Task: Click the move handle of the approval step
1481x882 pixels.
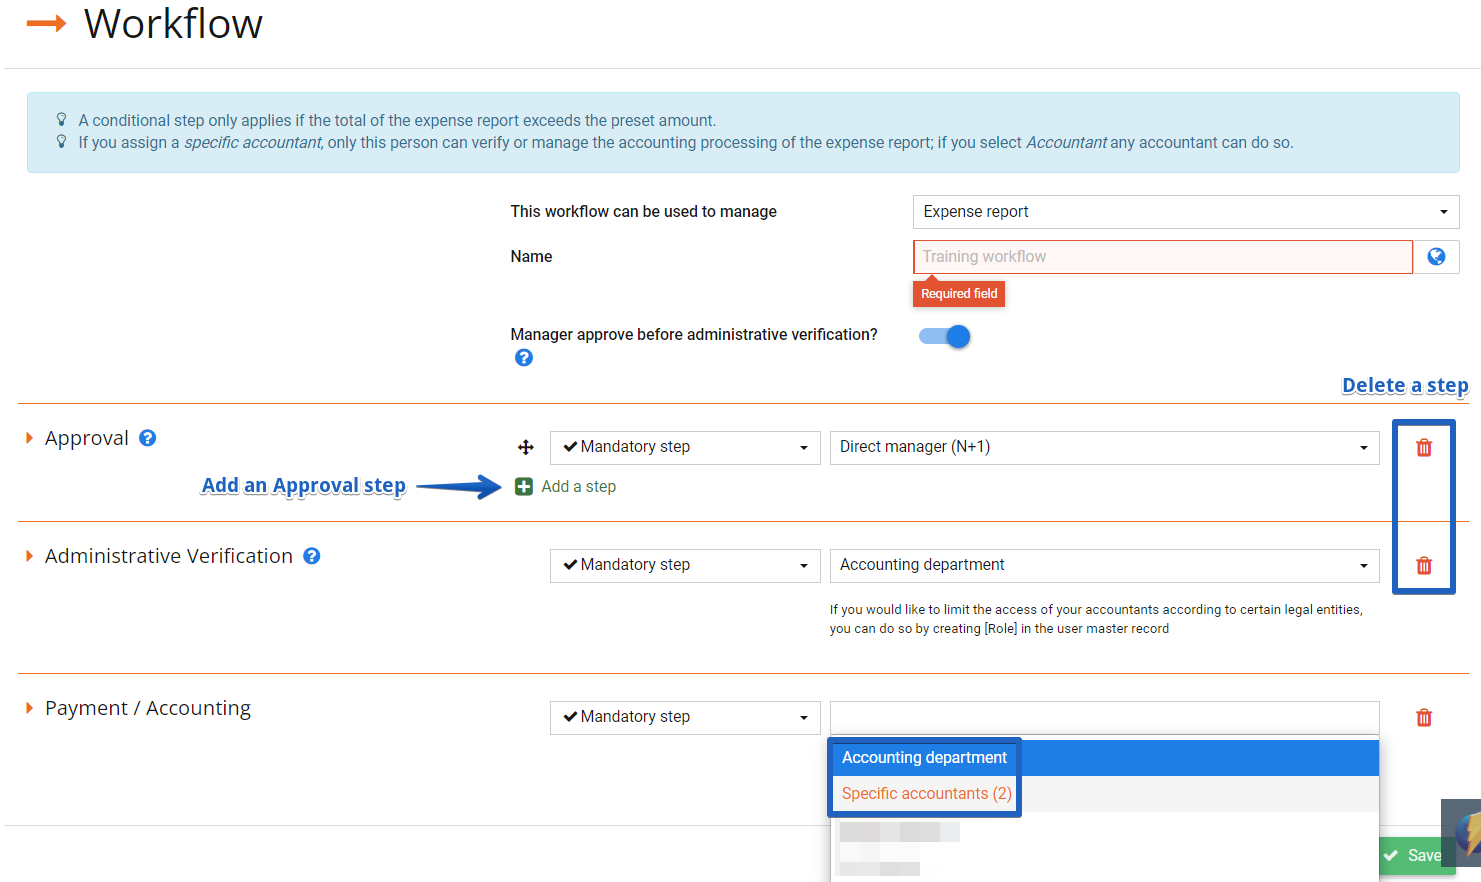Action: point(526,448)
